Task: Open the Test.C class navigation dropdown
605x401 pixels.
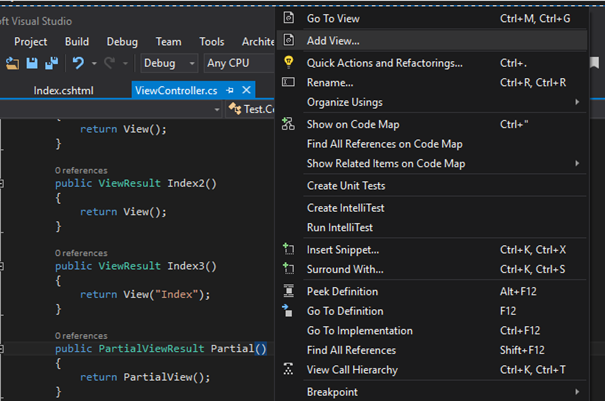Action: click(x=251, y=109)
